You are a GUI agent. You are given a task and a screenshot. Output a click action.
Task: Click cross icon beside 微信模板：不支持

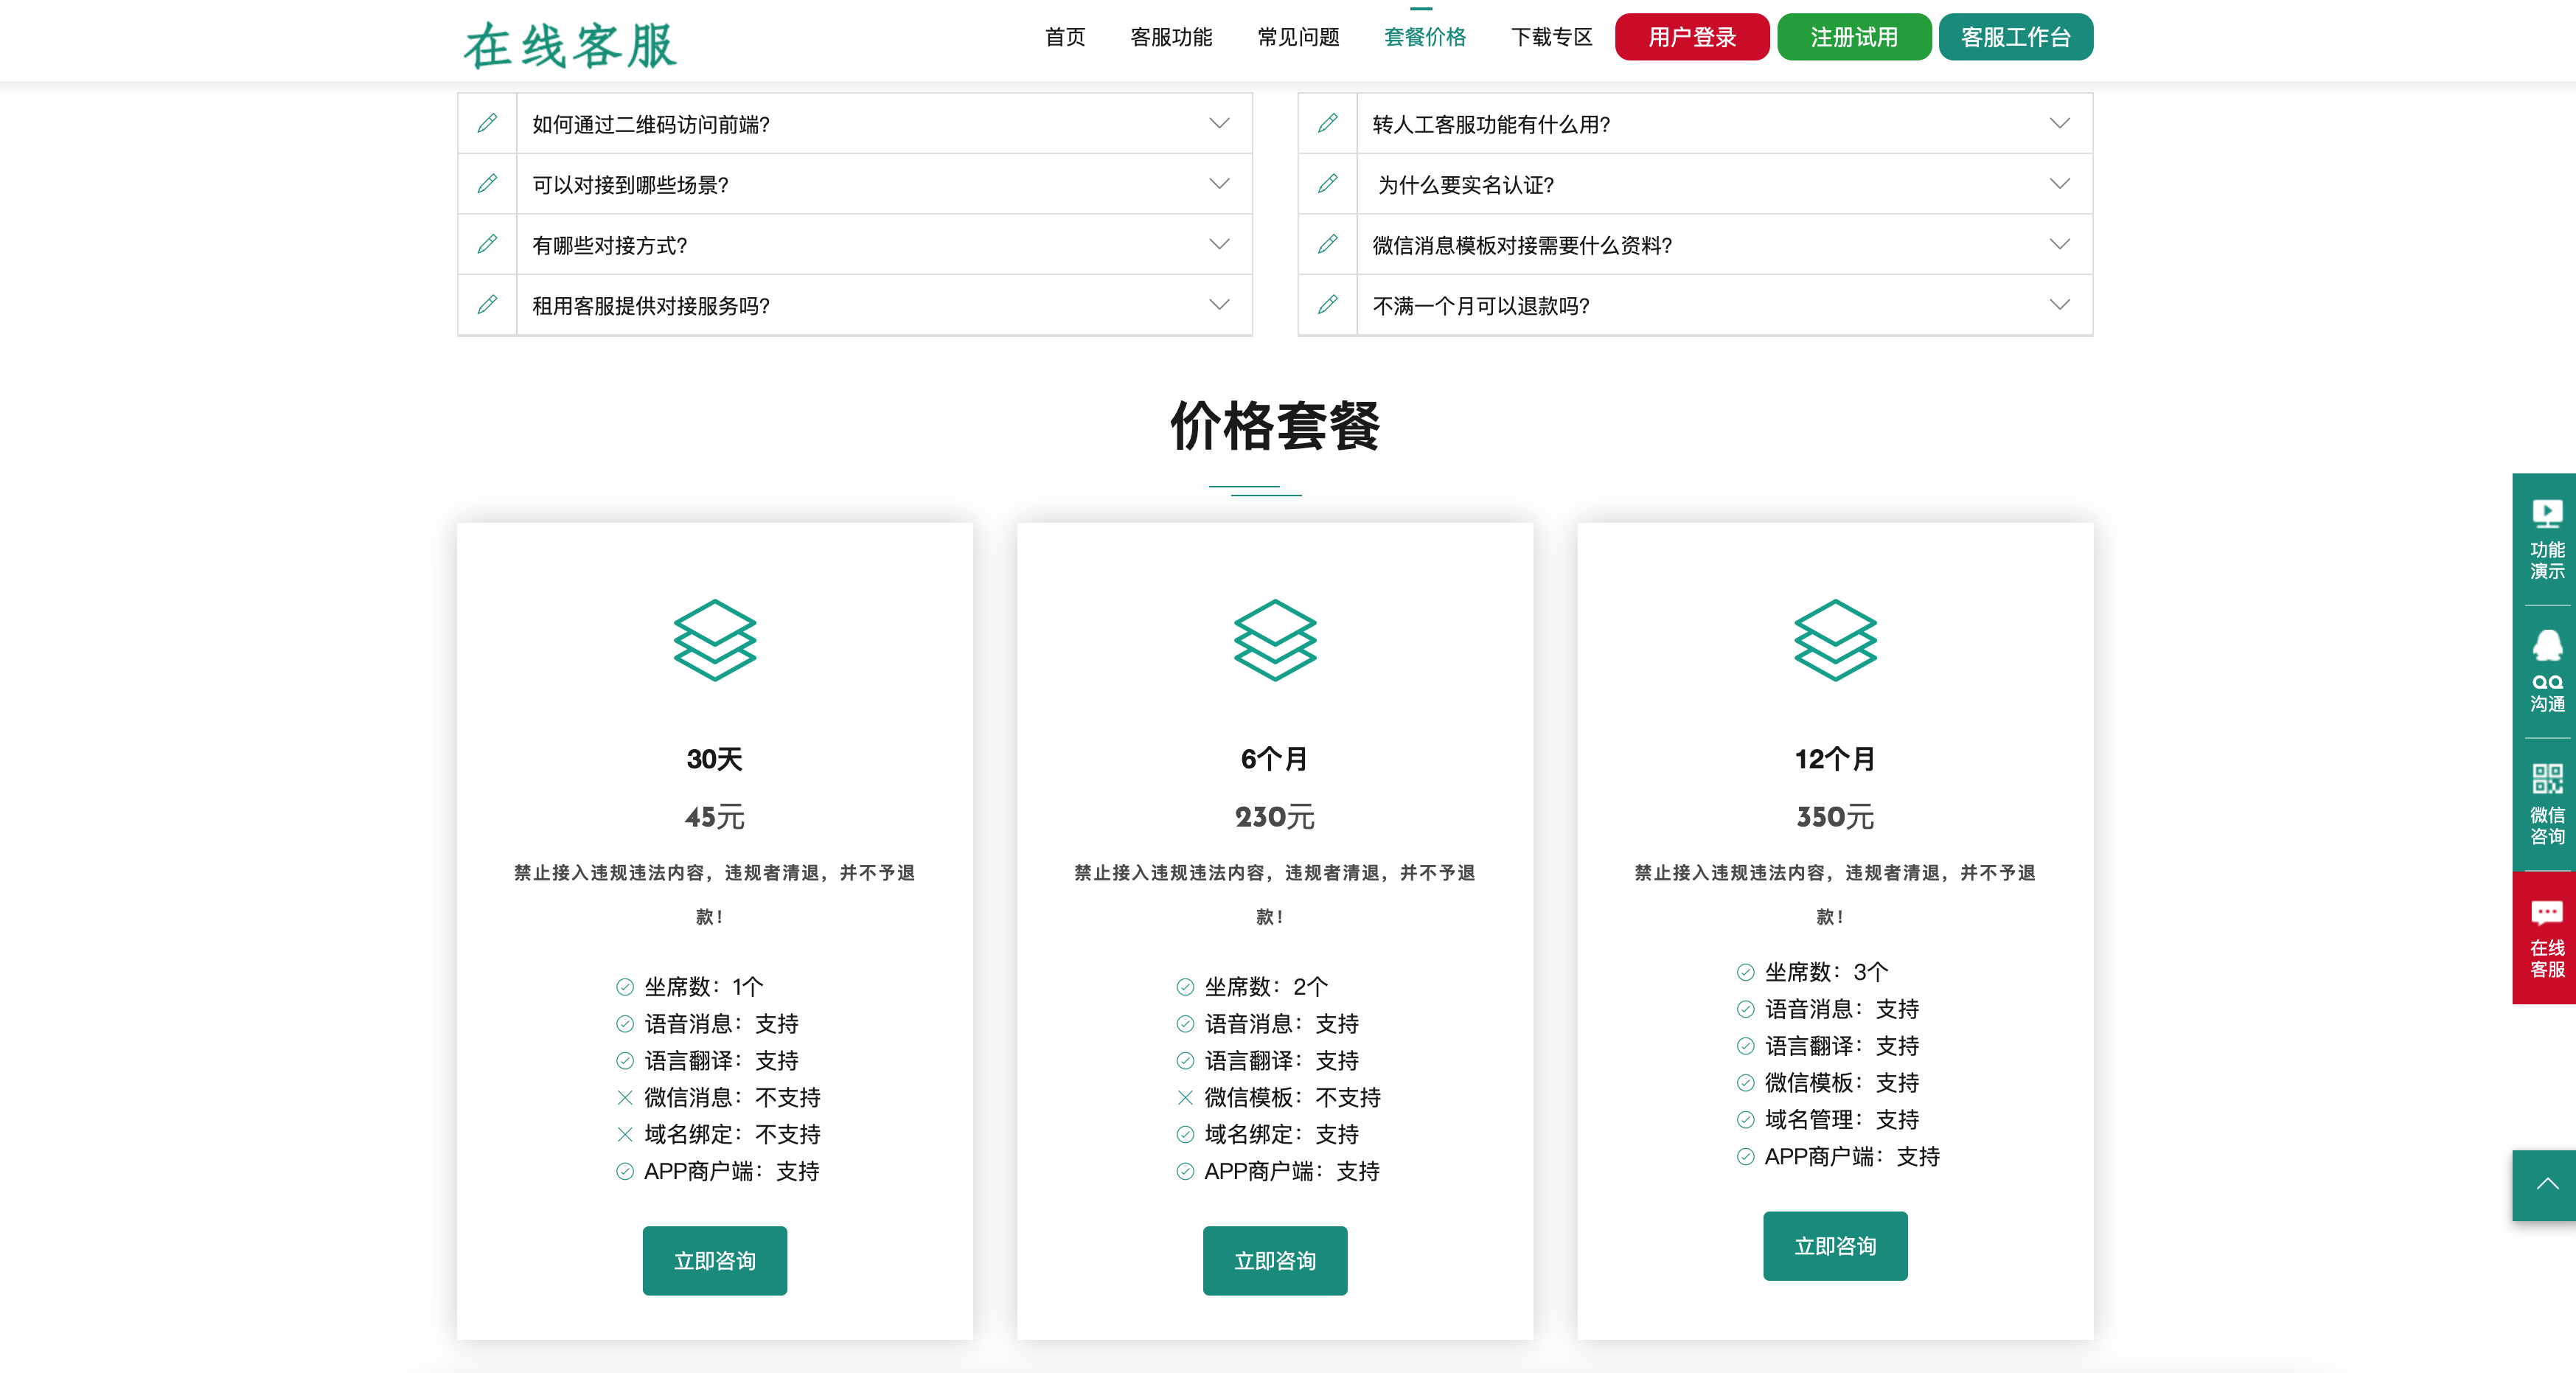click(1185, 1098)
